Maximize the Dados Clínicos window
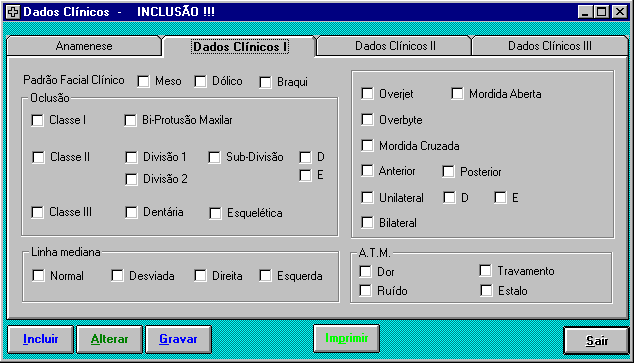 click(601, 12)
